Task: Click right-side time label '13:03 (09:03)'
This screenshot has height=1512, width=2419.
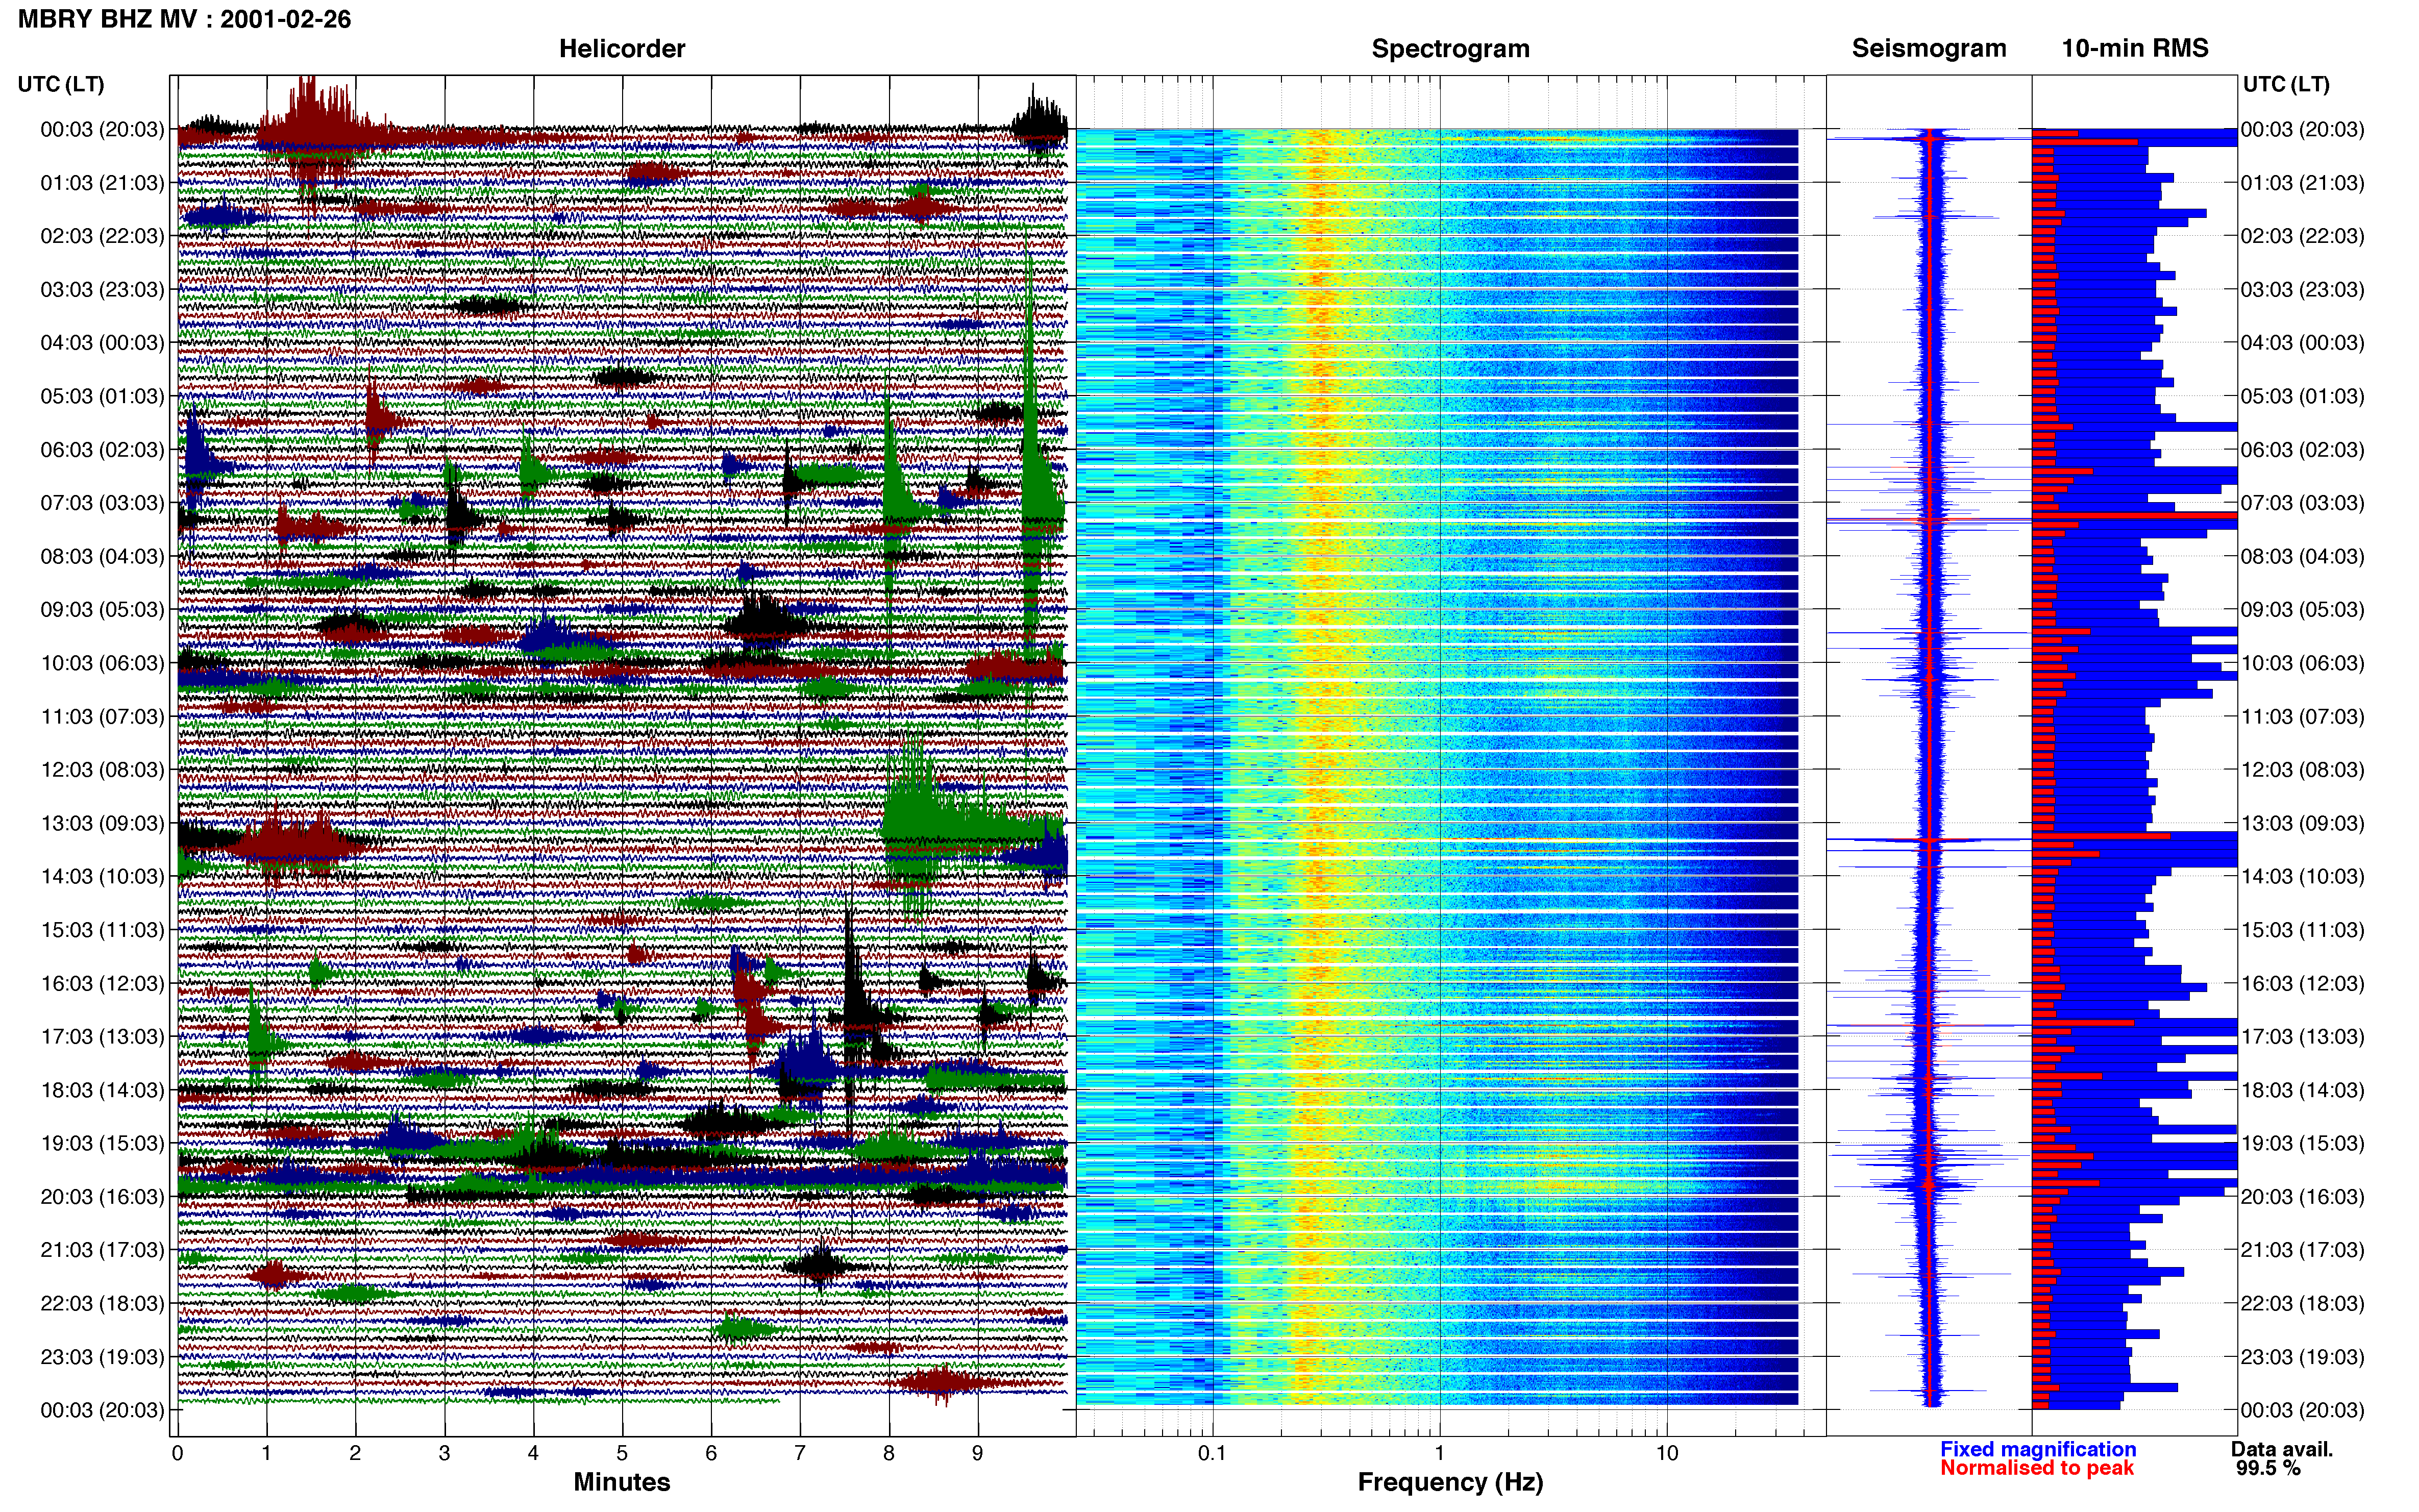Action: coord(2303,823)
